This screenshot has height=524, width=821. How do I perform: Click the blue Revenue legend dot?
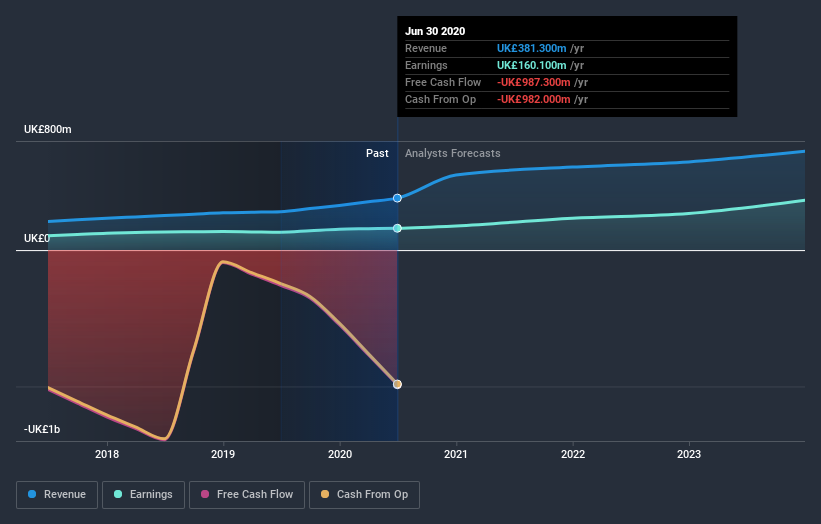(x=32, y=494)
